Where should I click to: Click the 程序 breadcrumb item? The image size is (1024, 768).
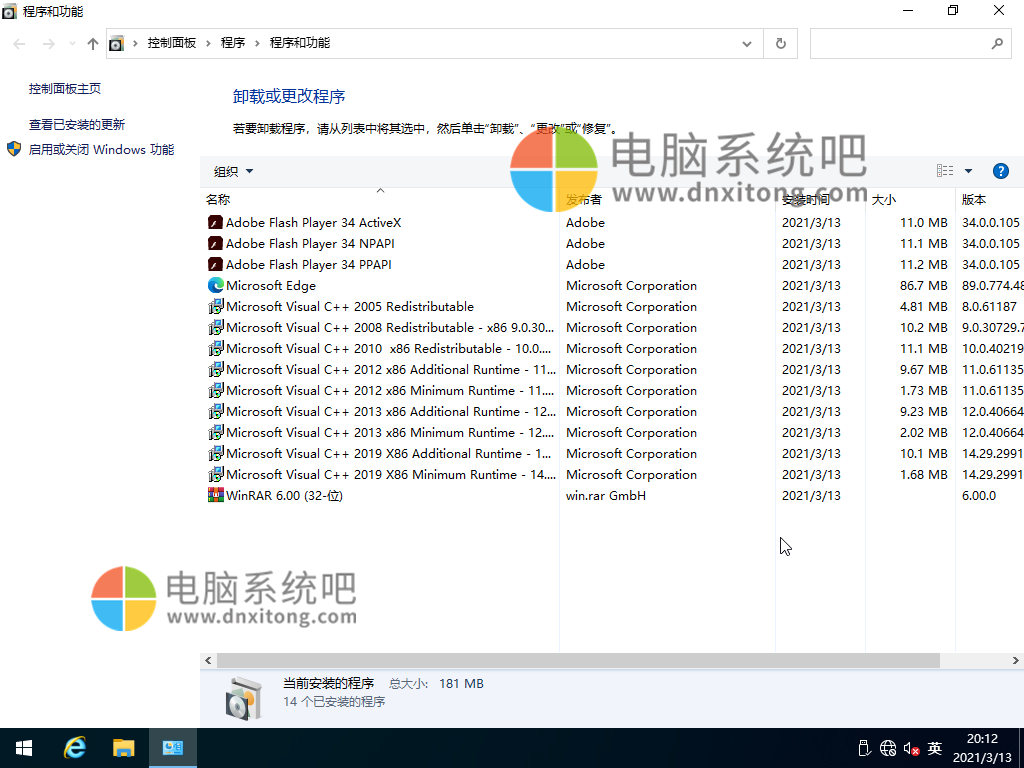(x=233, y=43)
